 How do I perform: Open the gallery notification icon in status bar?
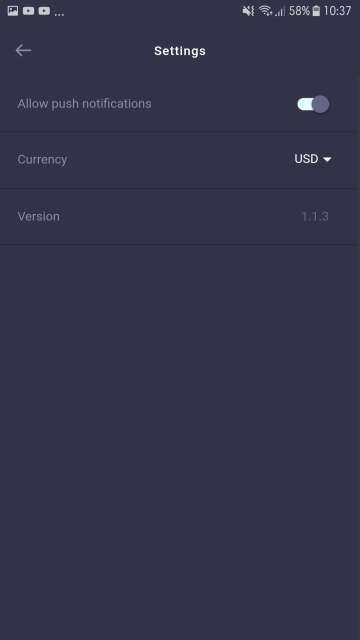point(13,11)
